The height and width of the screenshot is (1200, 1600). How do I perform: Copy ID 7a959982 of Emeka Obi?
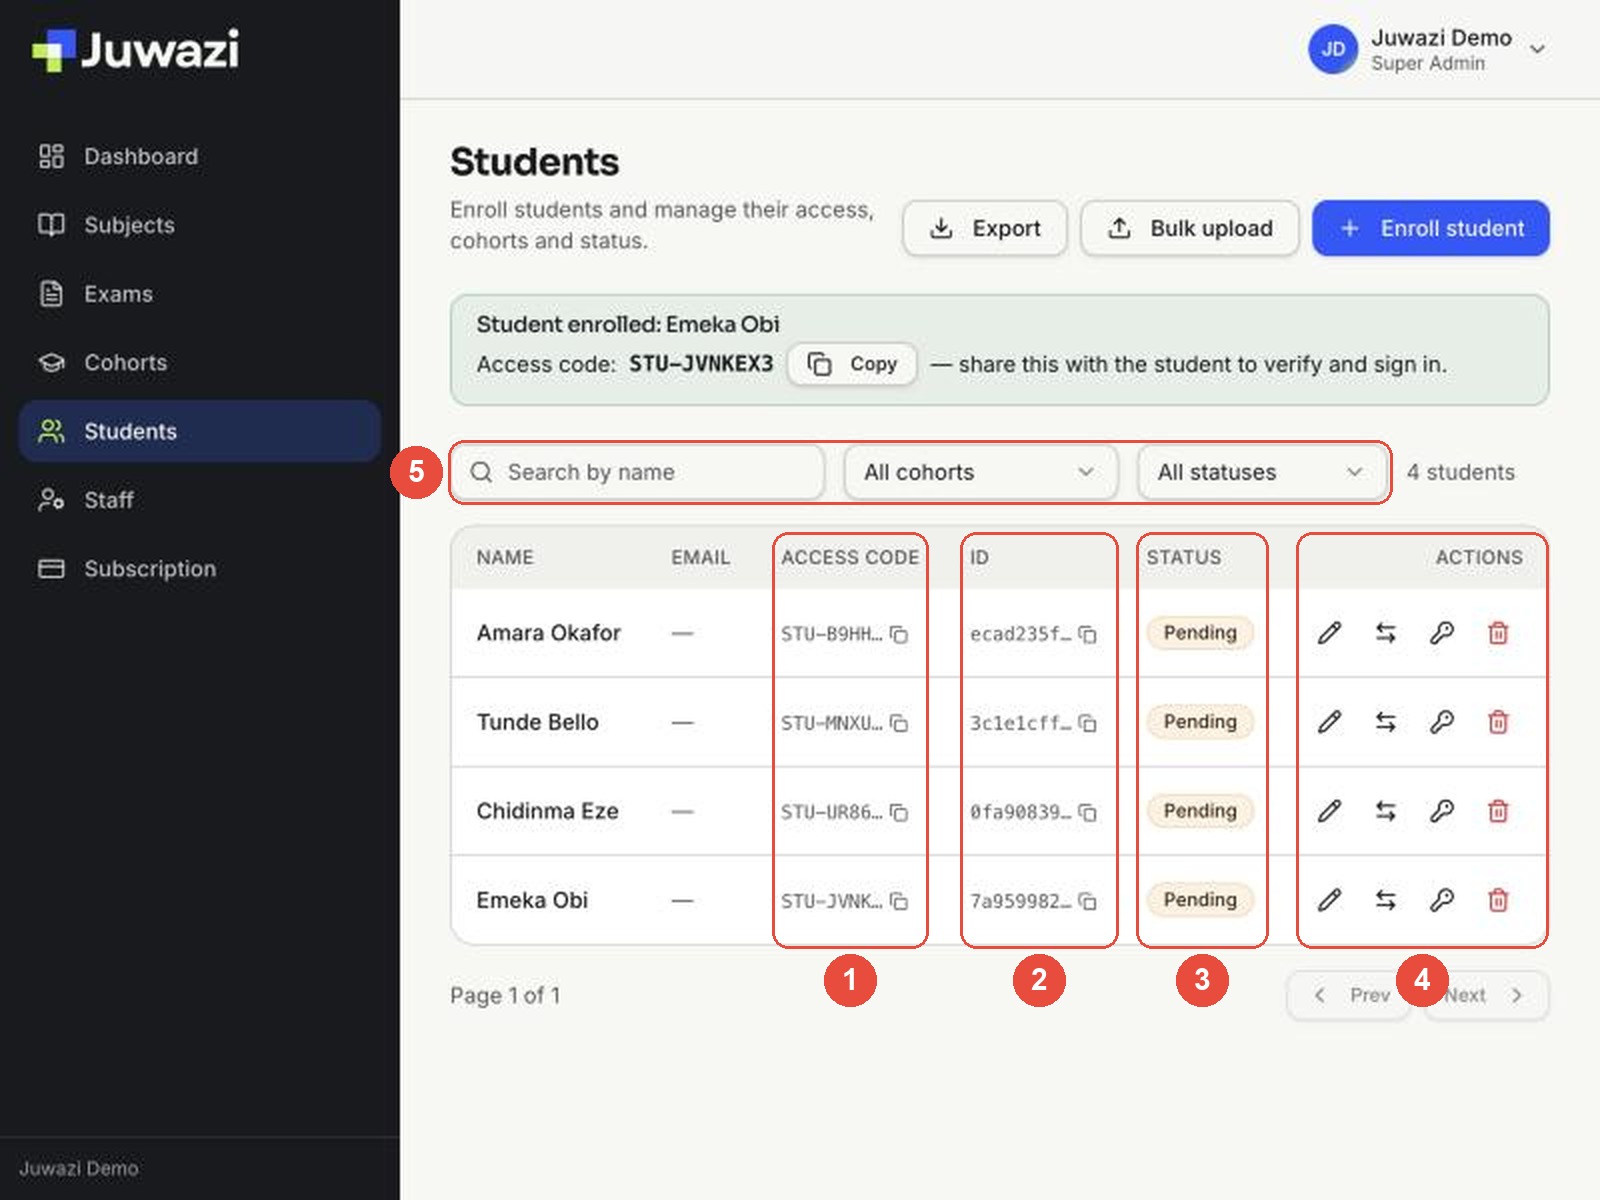[x=1088, y=901]
